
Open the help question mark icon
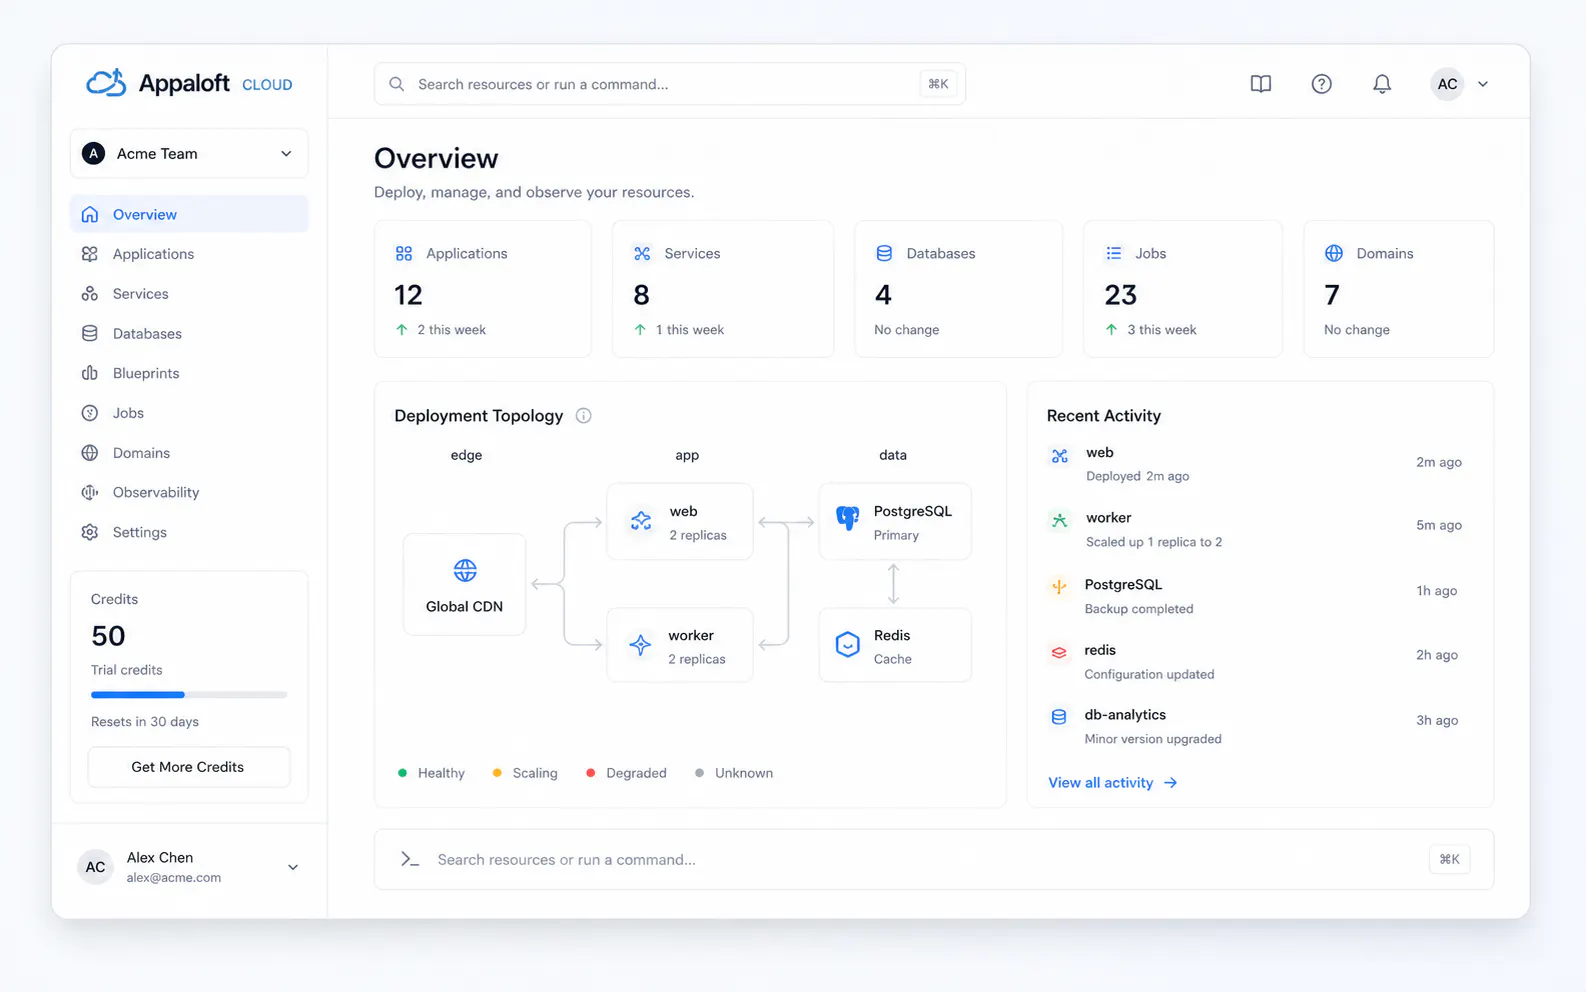click(x=1321, y=84)
